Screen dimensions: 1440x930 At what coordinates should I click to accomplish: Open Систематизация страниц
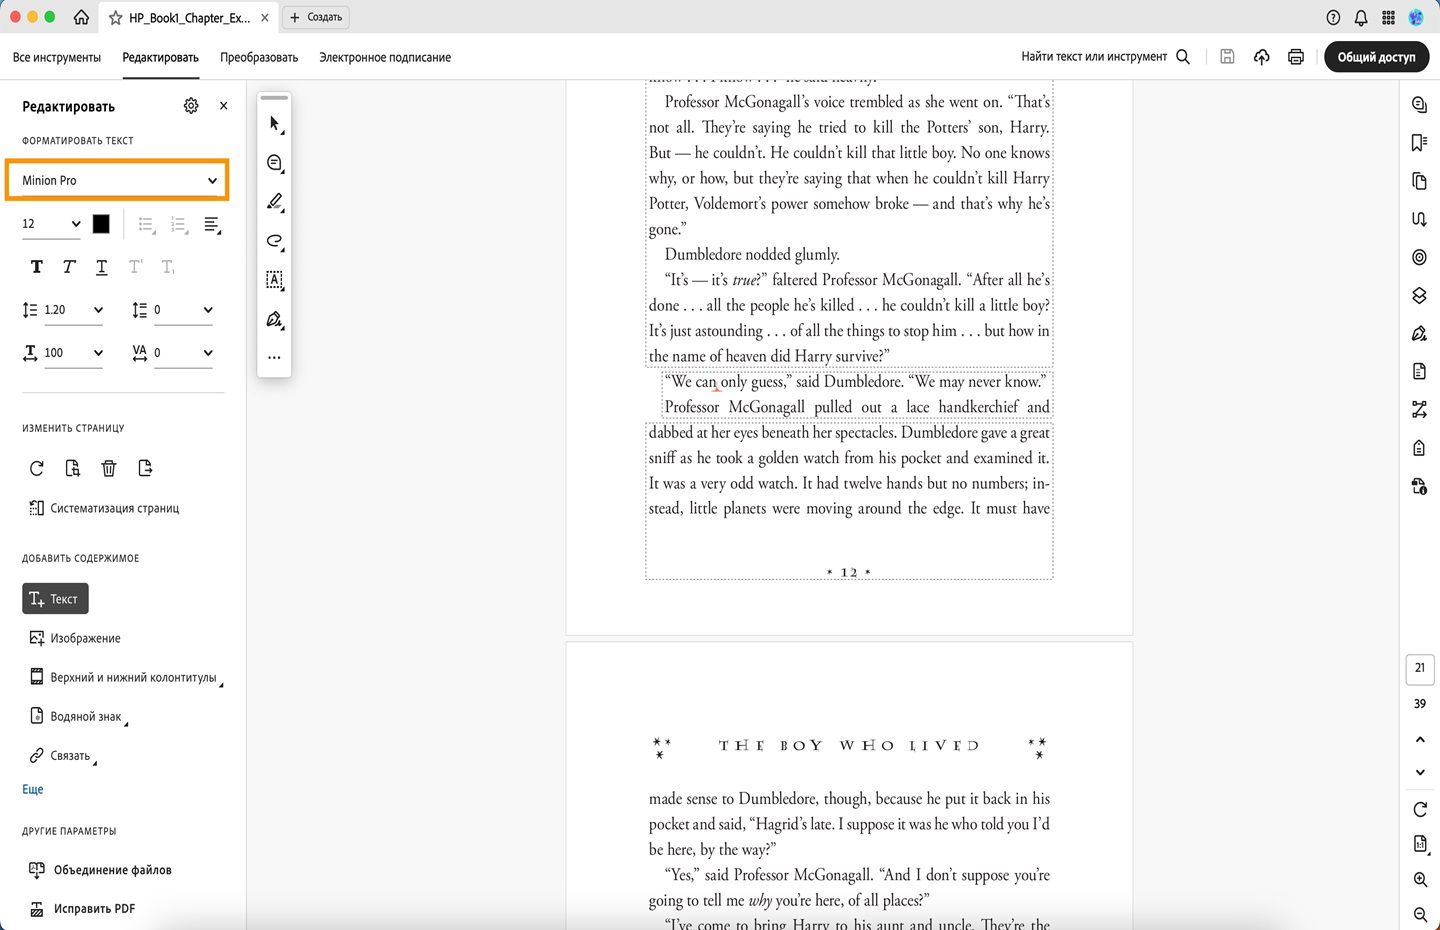point(104,508)
